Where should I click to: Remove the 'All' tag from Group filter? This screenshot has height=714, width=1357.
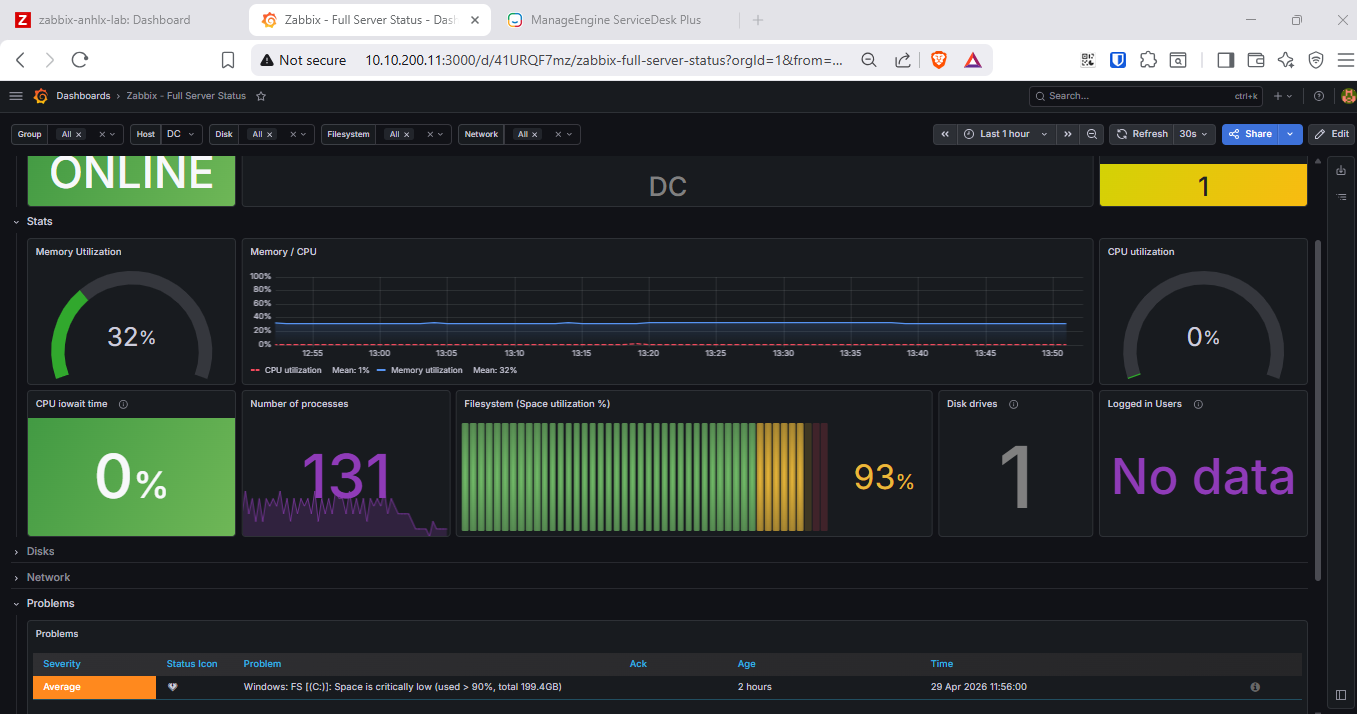[x=79, y=135]
